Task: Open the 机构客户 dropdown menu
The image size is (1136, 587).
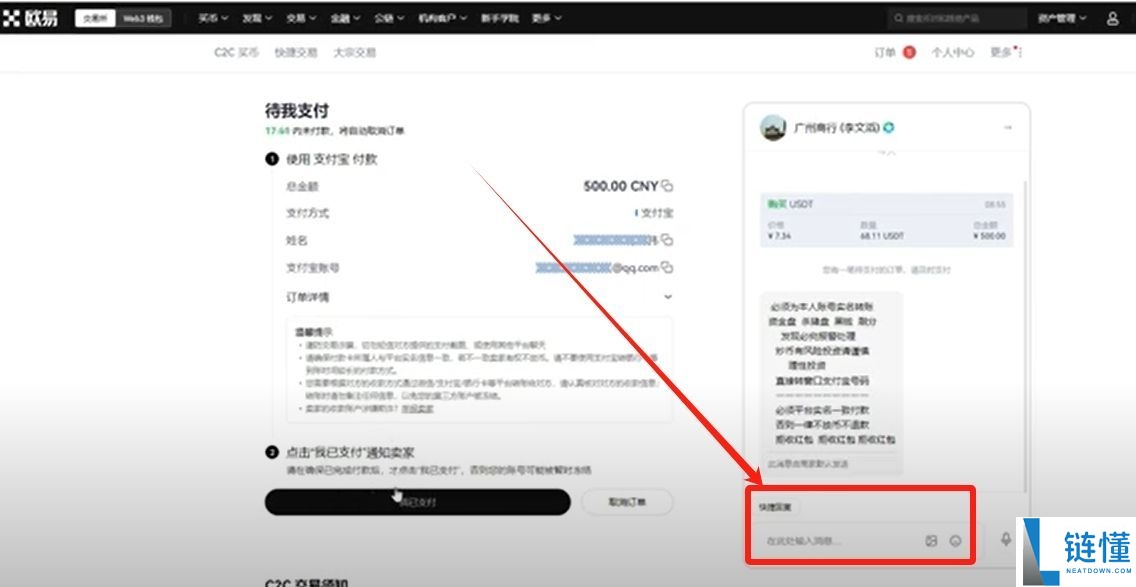Action: pos(443,18)
